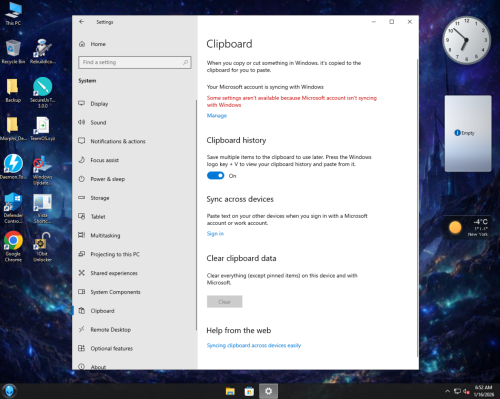Image resolution: width=500 pixels, height=399 pixels.
Task: Open Multitasking icon in sidebar
Action: [x=82, y=235]
